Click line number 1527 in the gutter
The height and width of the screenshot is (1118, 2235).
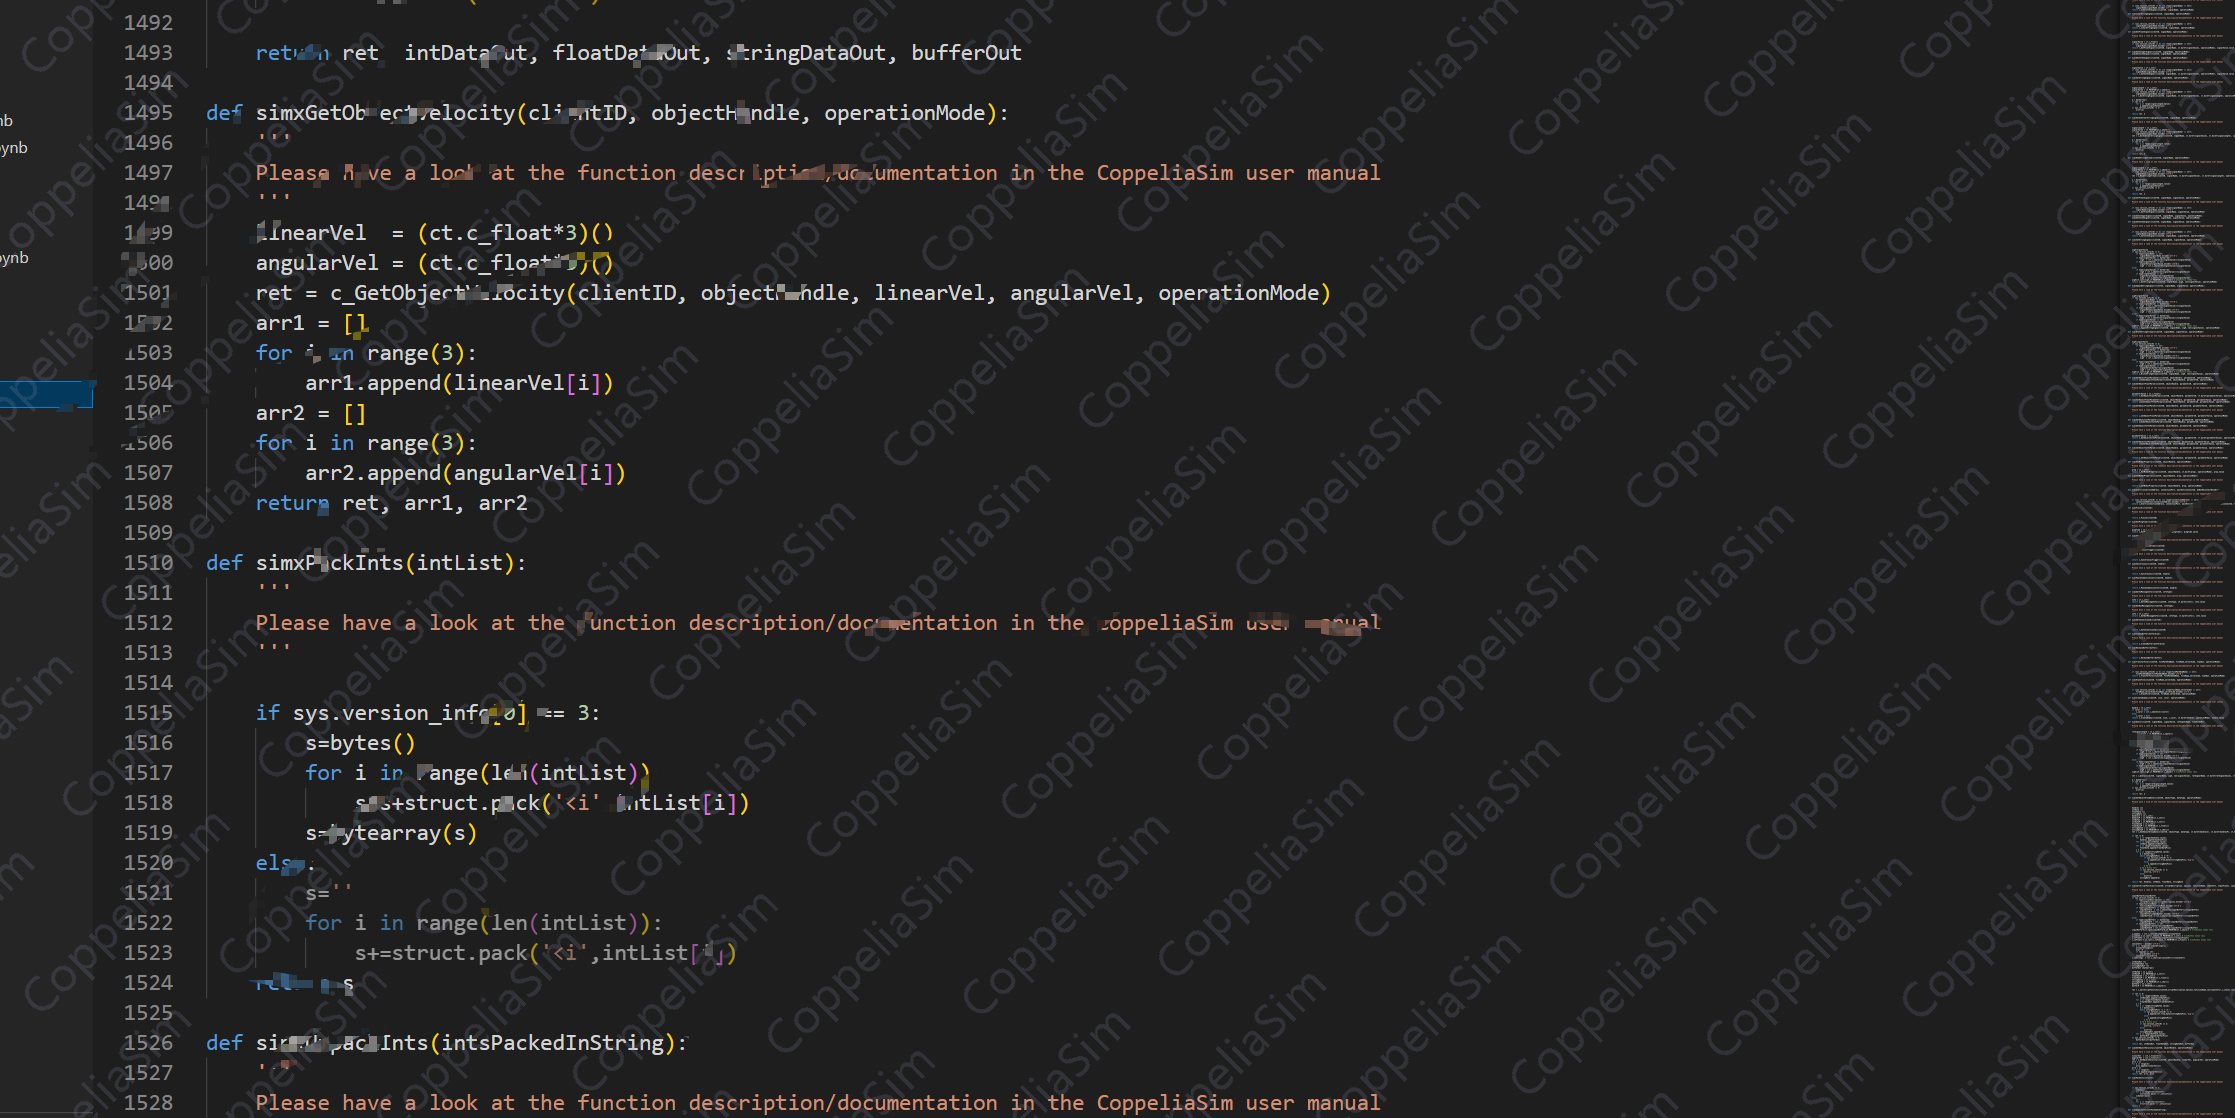point(148,1073)
